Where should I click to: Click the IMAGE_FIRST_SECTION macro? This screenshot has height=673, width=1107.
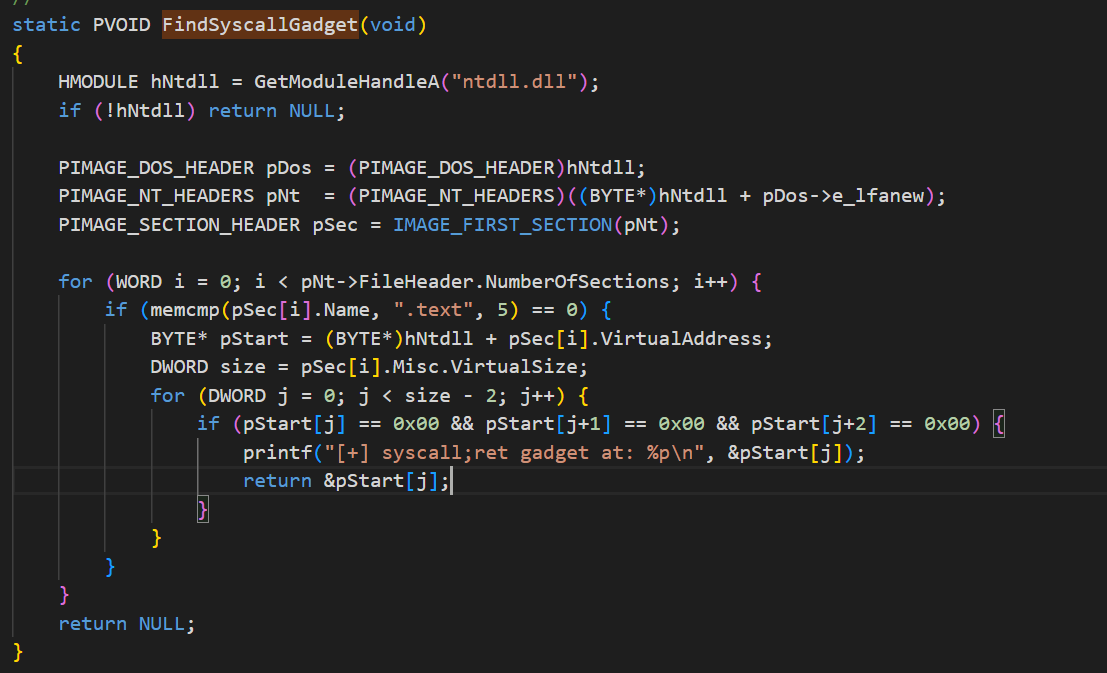point(501,225)
